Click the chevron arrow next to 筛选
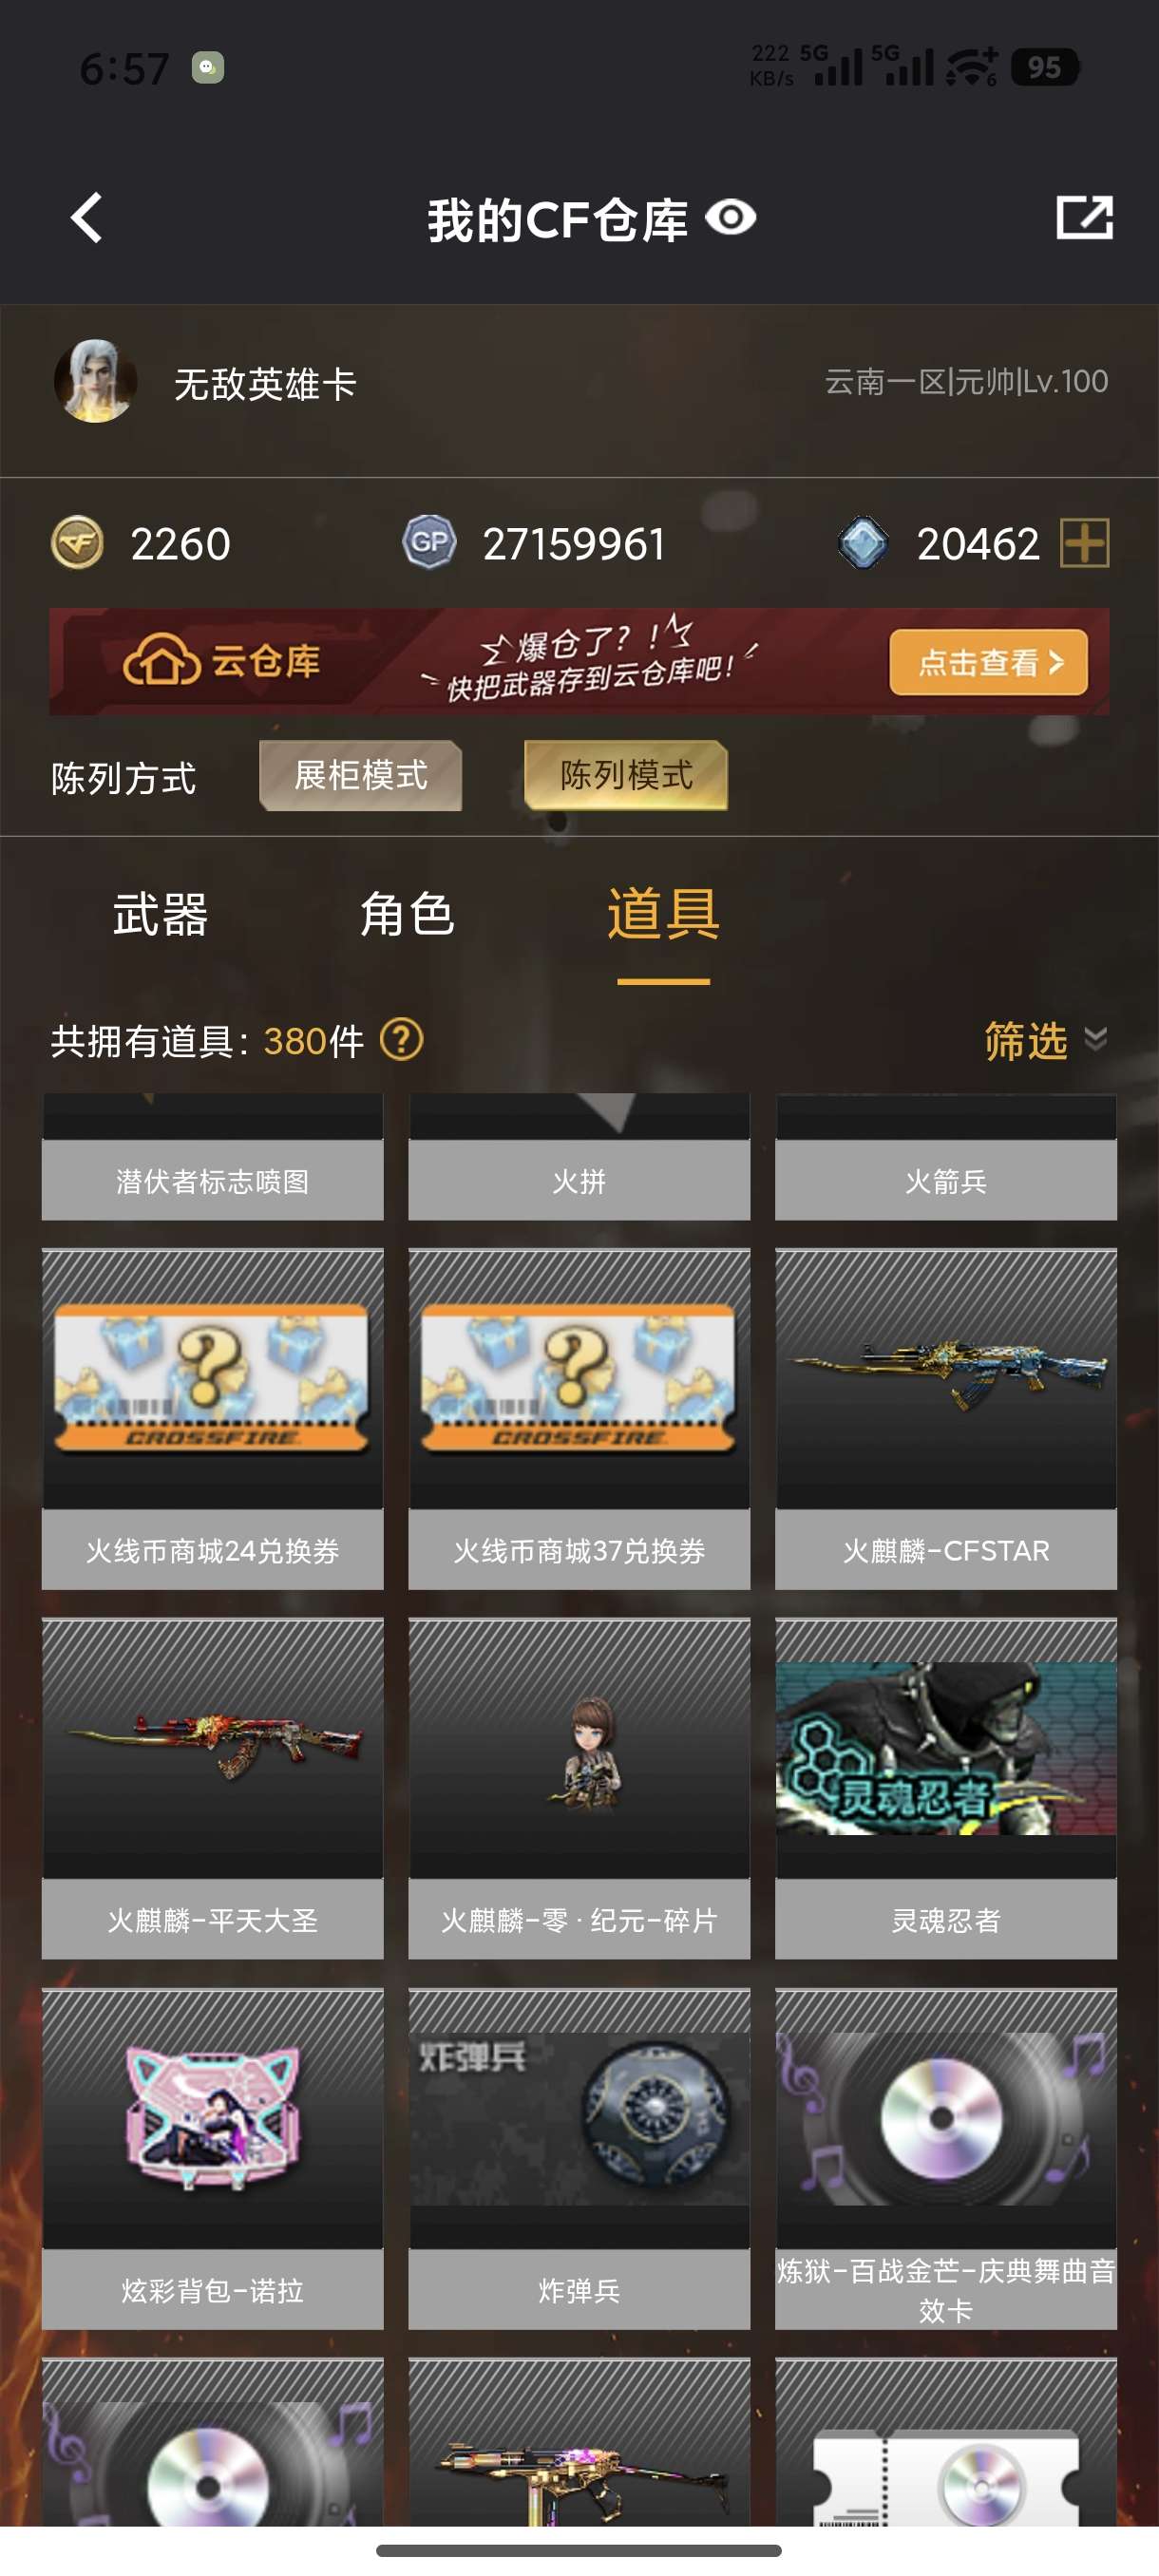Image resolution: width=1159 pixels, height=2576 pixels. 1096,1040
